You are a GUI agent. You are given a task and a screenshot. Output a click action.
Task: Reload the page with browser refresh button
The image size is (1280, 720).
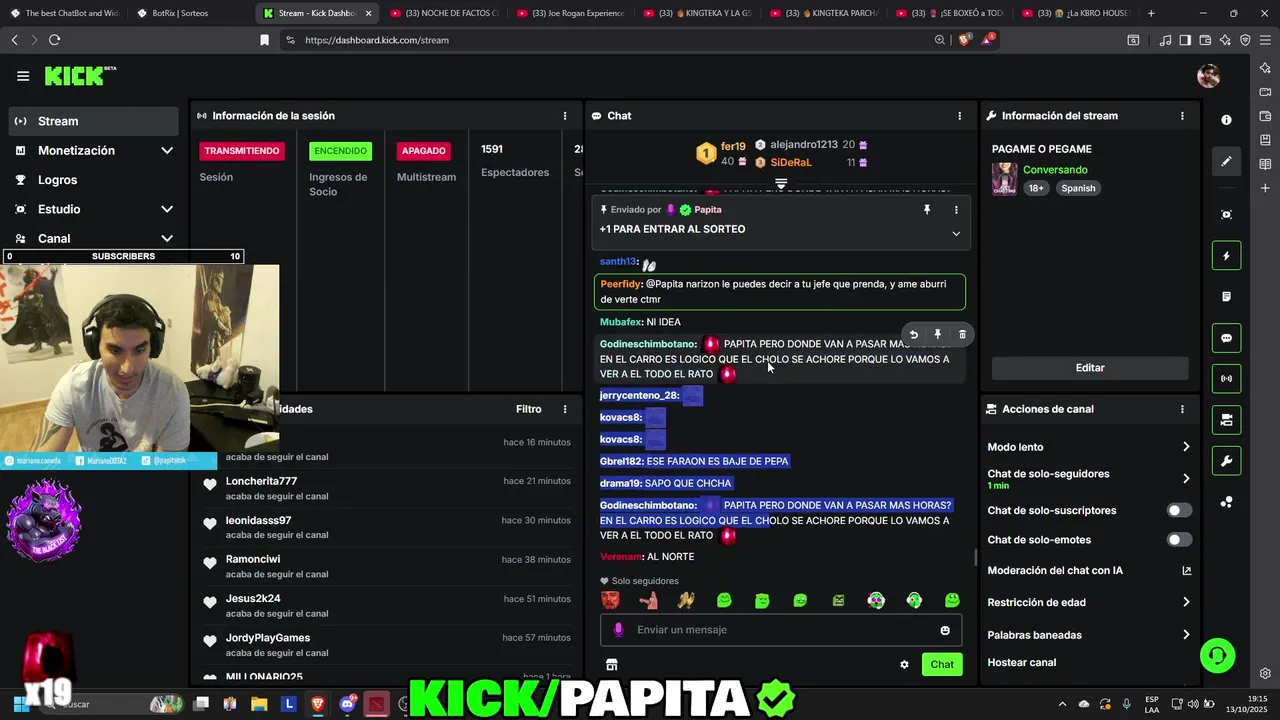click(54, 40)
